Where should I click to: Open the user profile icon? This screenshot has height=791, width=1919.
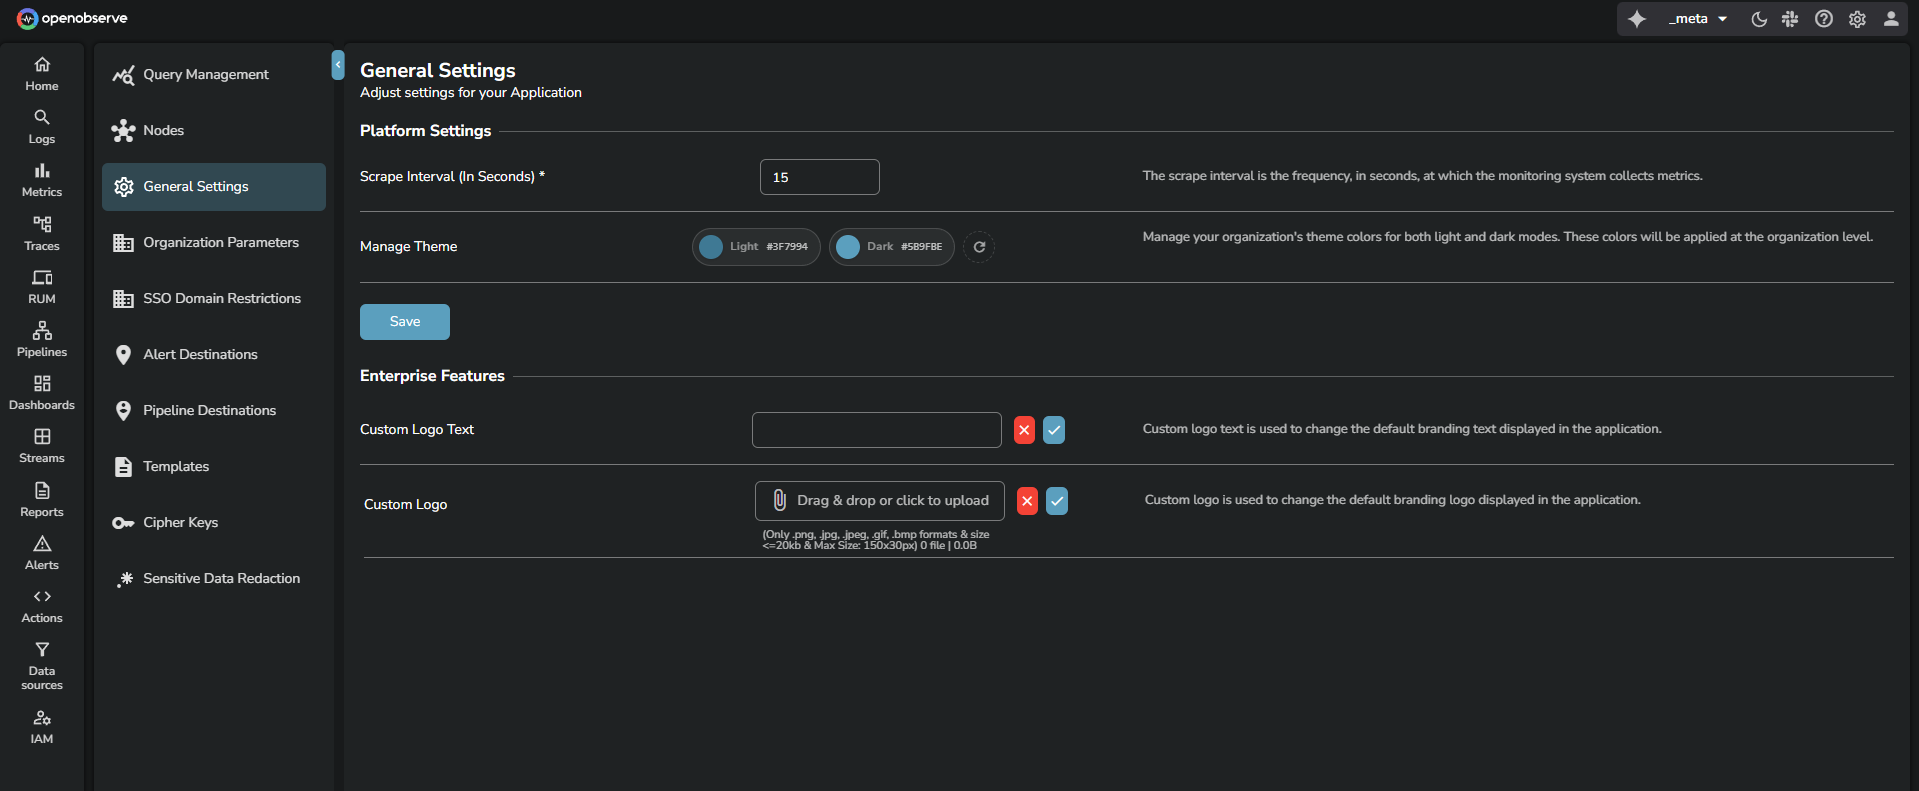1891,19
